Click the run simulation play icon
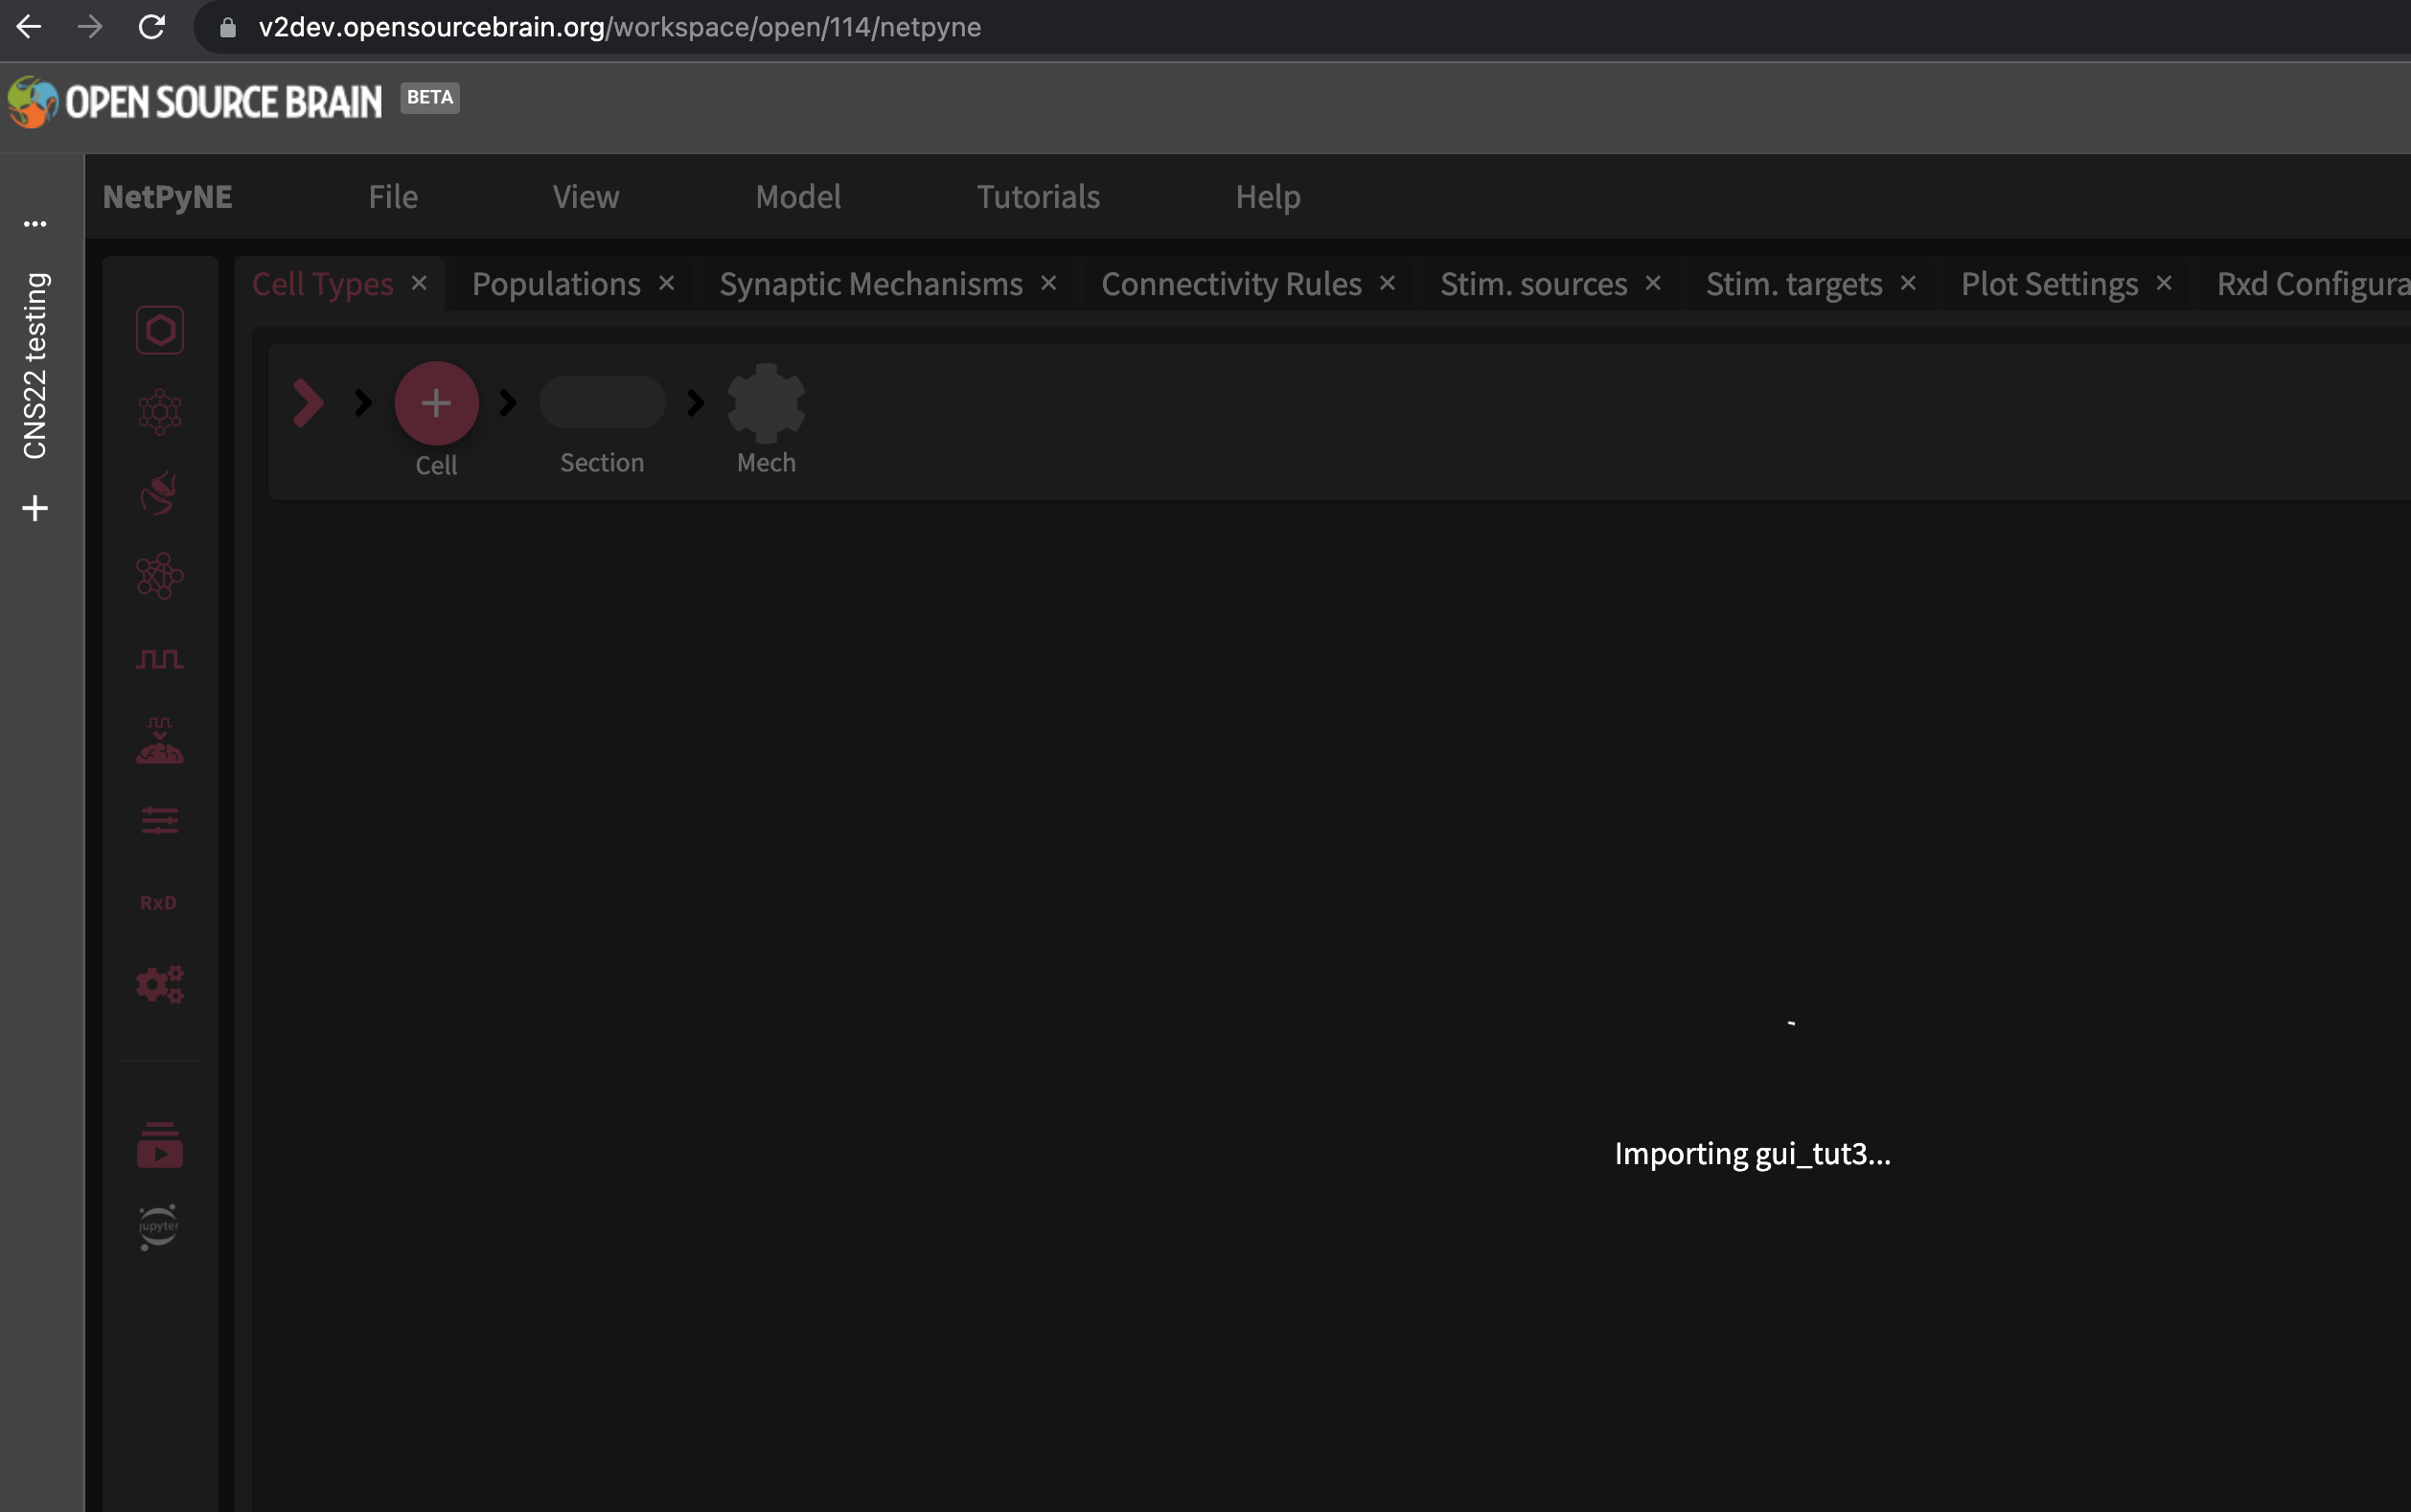 click(x=160, y=1146)
